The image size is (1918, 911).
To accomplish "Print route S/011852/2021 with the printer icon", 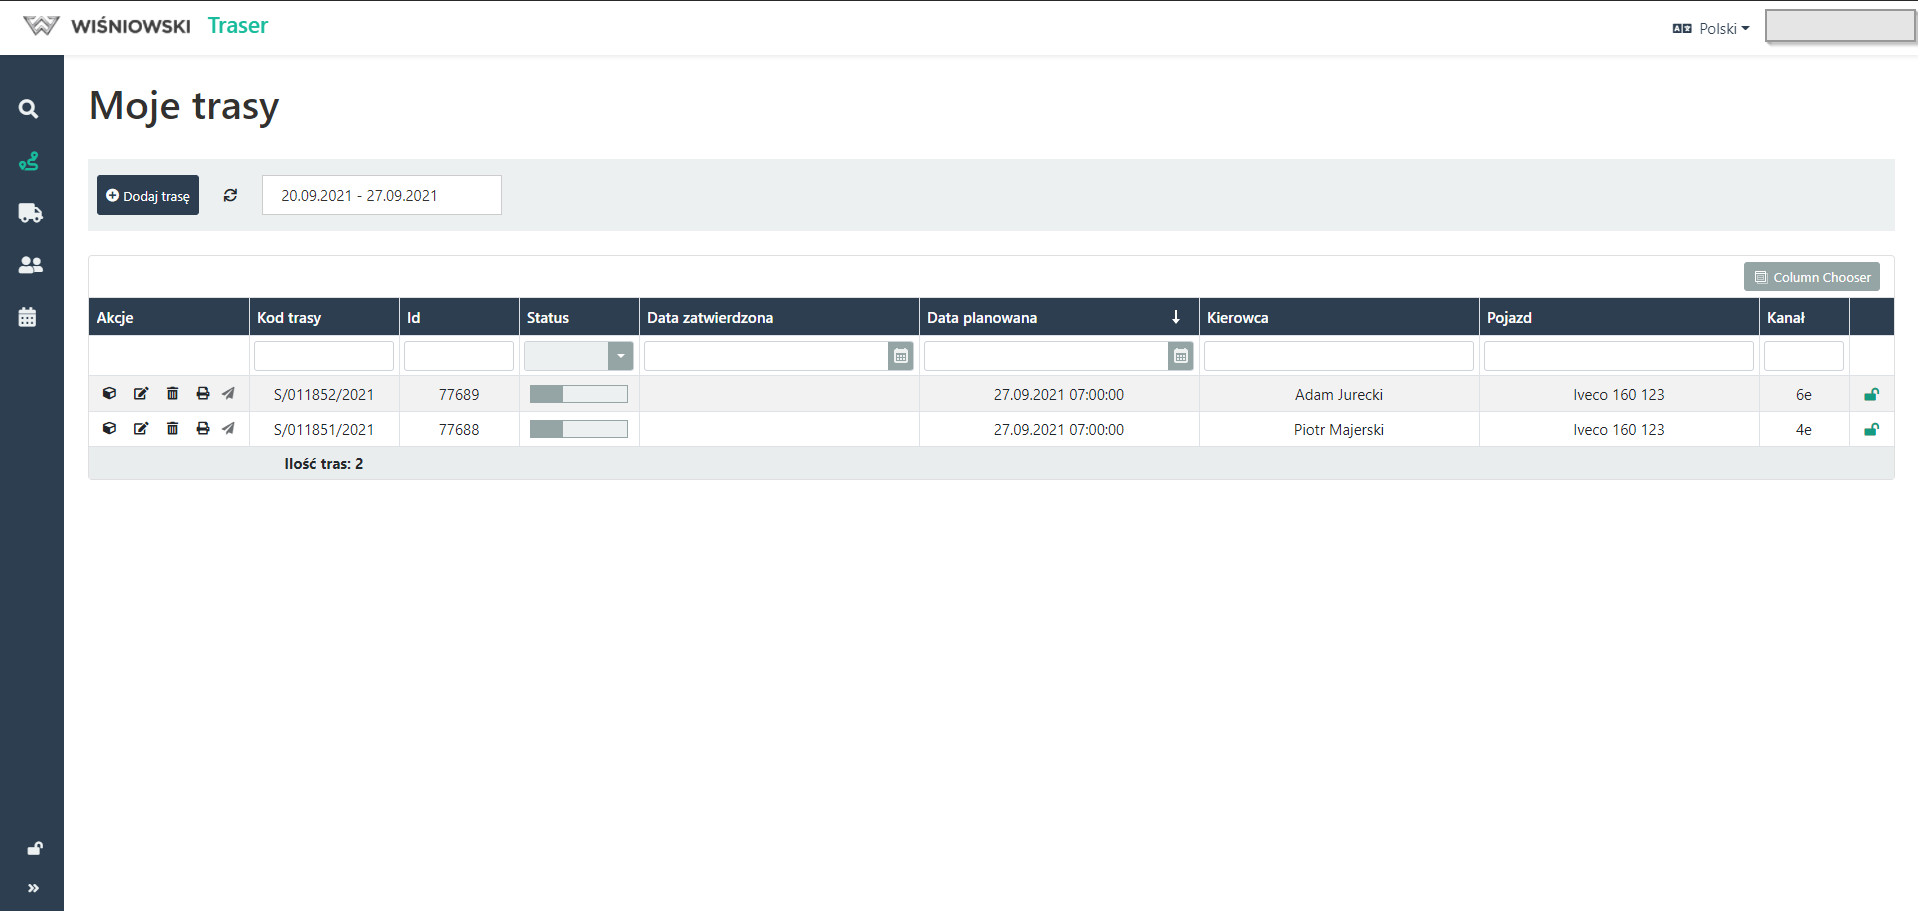I will 203,394.
